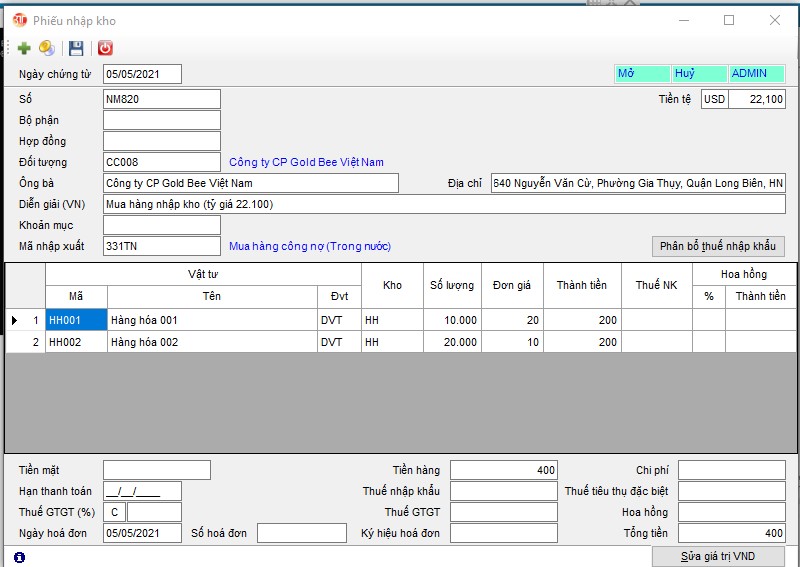
Task: Click the info icon in status bar
Action: [20, 556]
